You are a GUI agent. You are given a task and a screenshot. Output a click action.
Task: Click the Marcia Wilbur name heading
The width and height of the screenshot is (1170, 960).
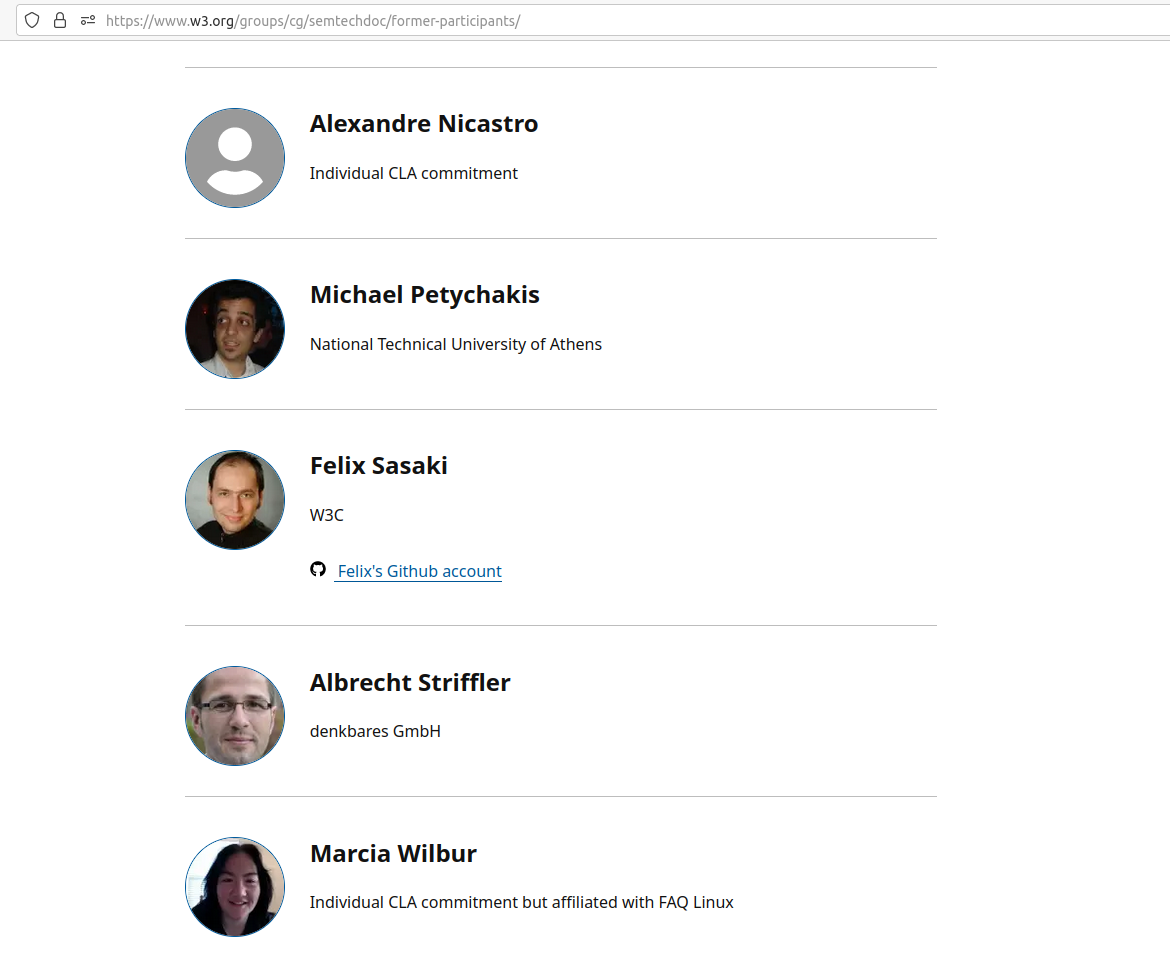coord(393,854)
